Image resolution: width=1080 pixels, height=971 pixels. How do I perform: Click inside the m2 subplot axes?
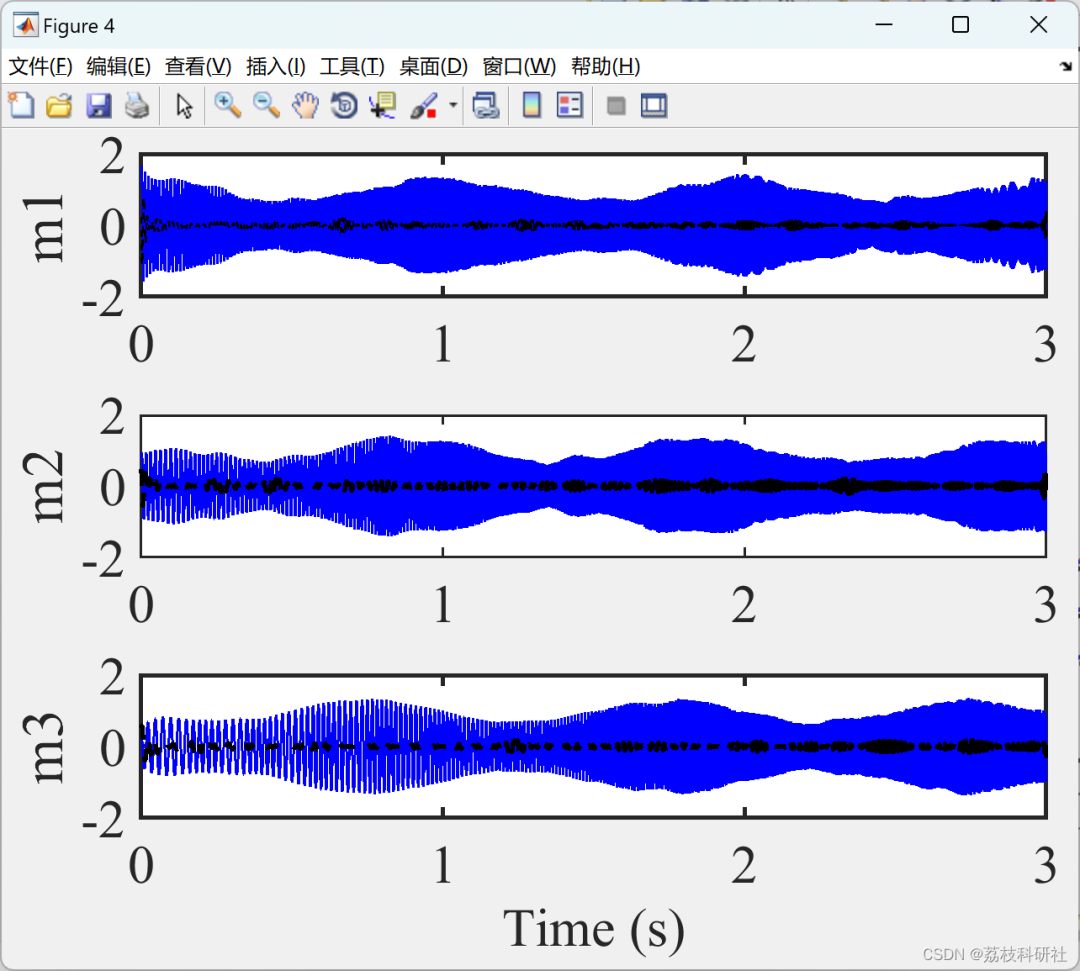tap(593, 486)
